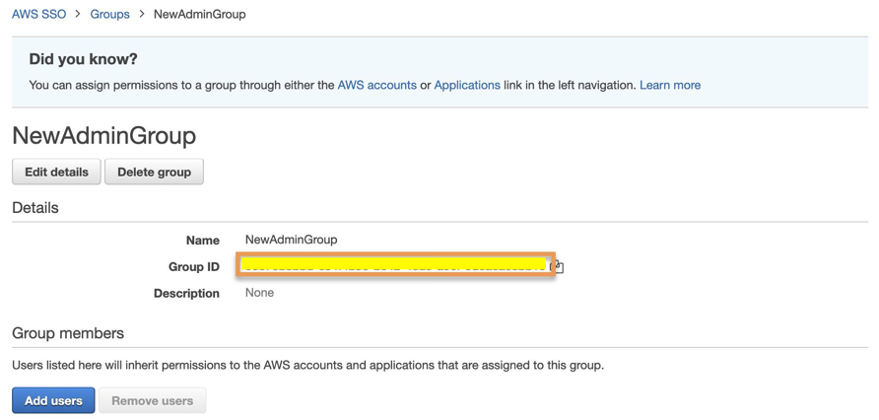Image resolution: width=879 pixels, height=420 pixels.
Task: Open the AWS accounts link in the info banner
Action: click(x=377, y=85)
